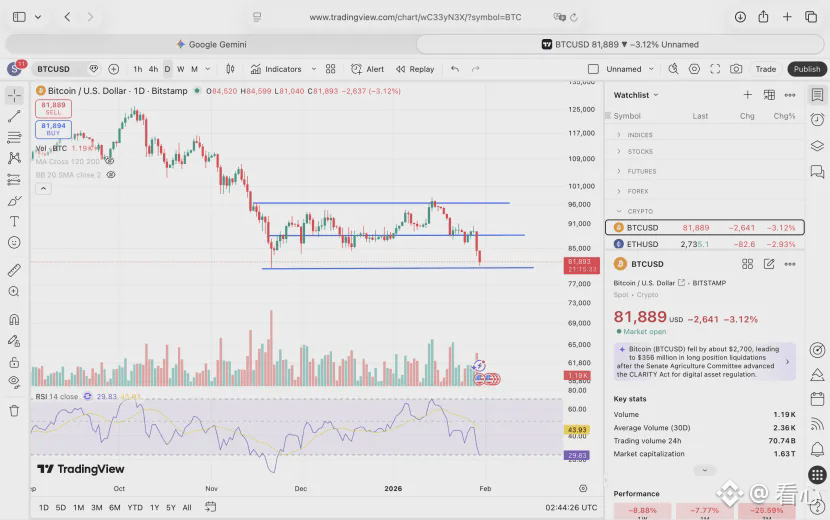Toggle visibility of the MA Cross indicator
The image size is (830, 520).
click(x=109, y=161)
